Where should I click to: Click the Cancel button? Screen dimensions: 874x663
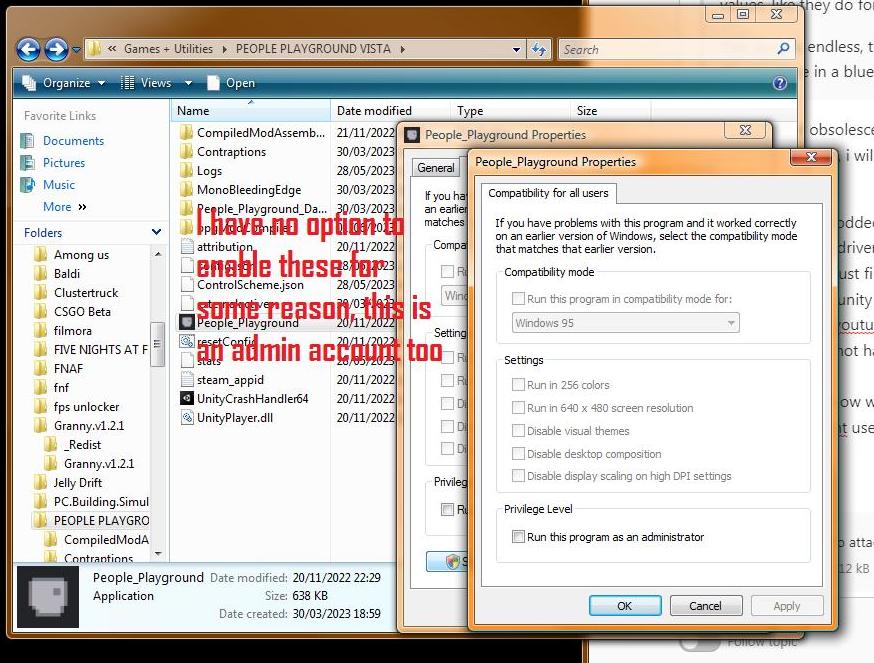[x=706, y=606]
